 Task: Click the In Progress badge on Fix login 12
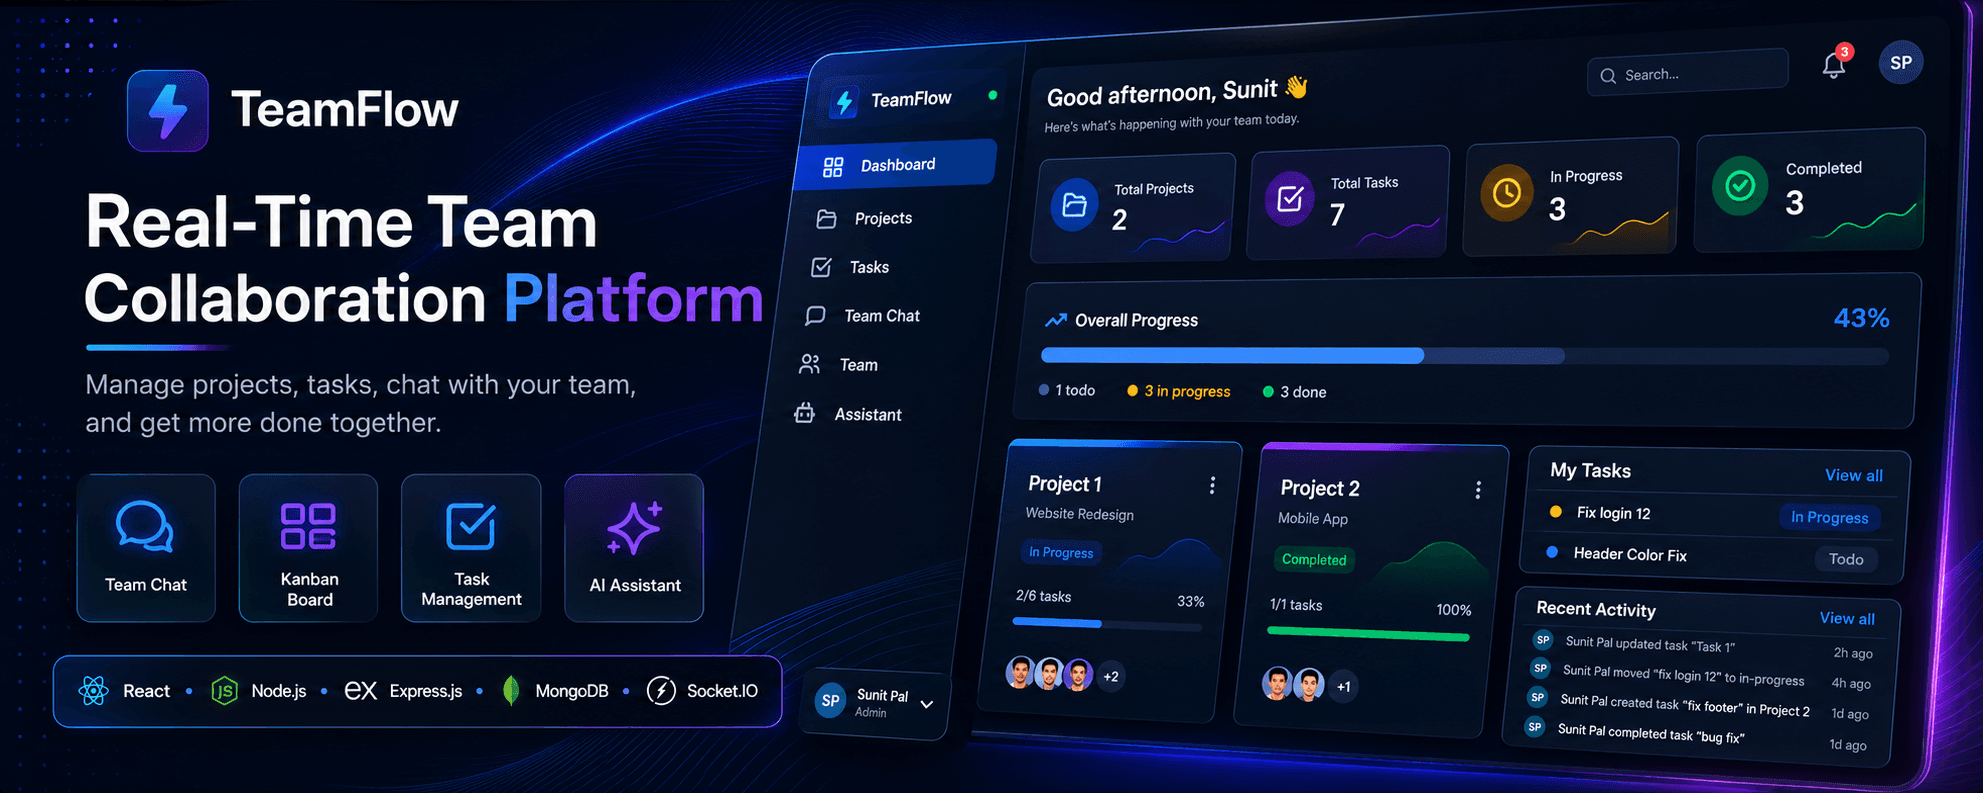[1829, 517]
